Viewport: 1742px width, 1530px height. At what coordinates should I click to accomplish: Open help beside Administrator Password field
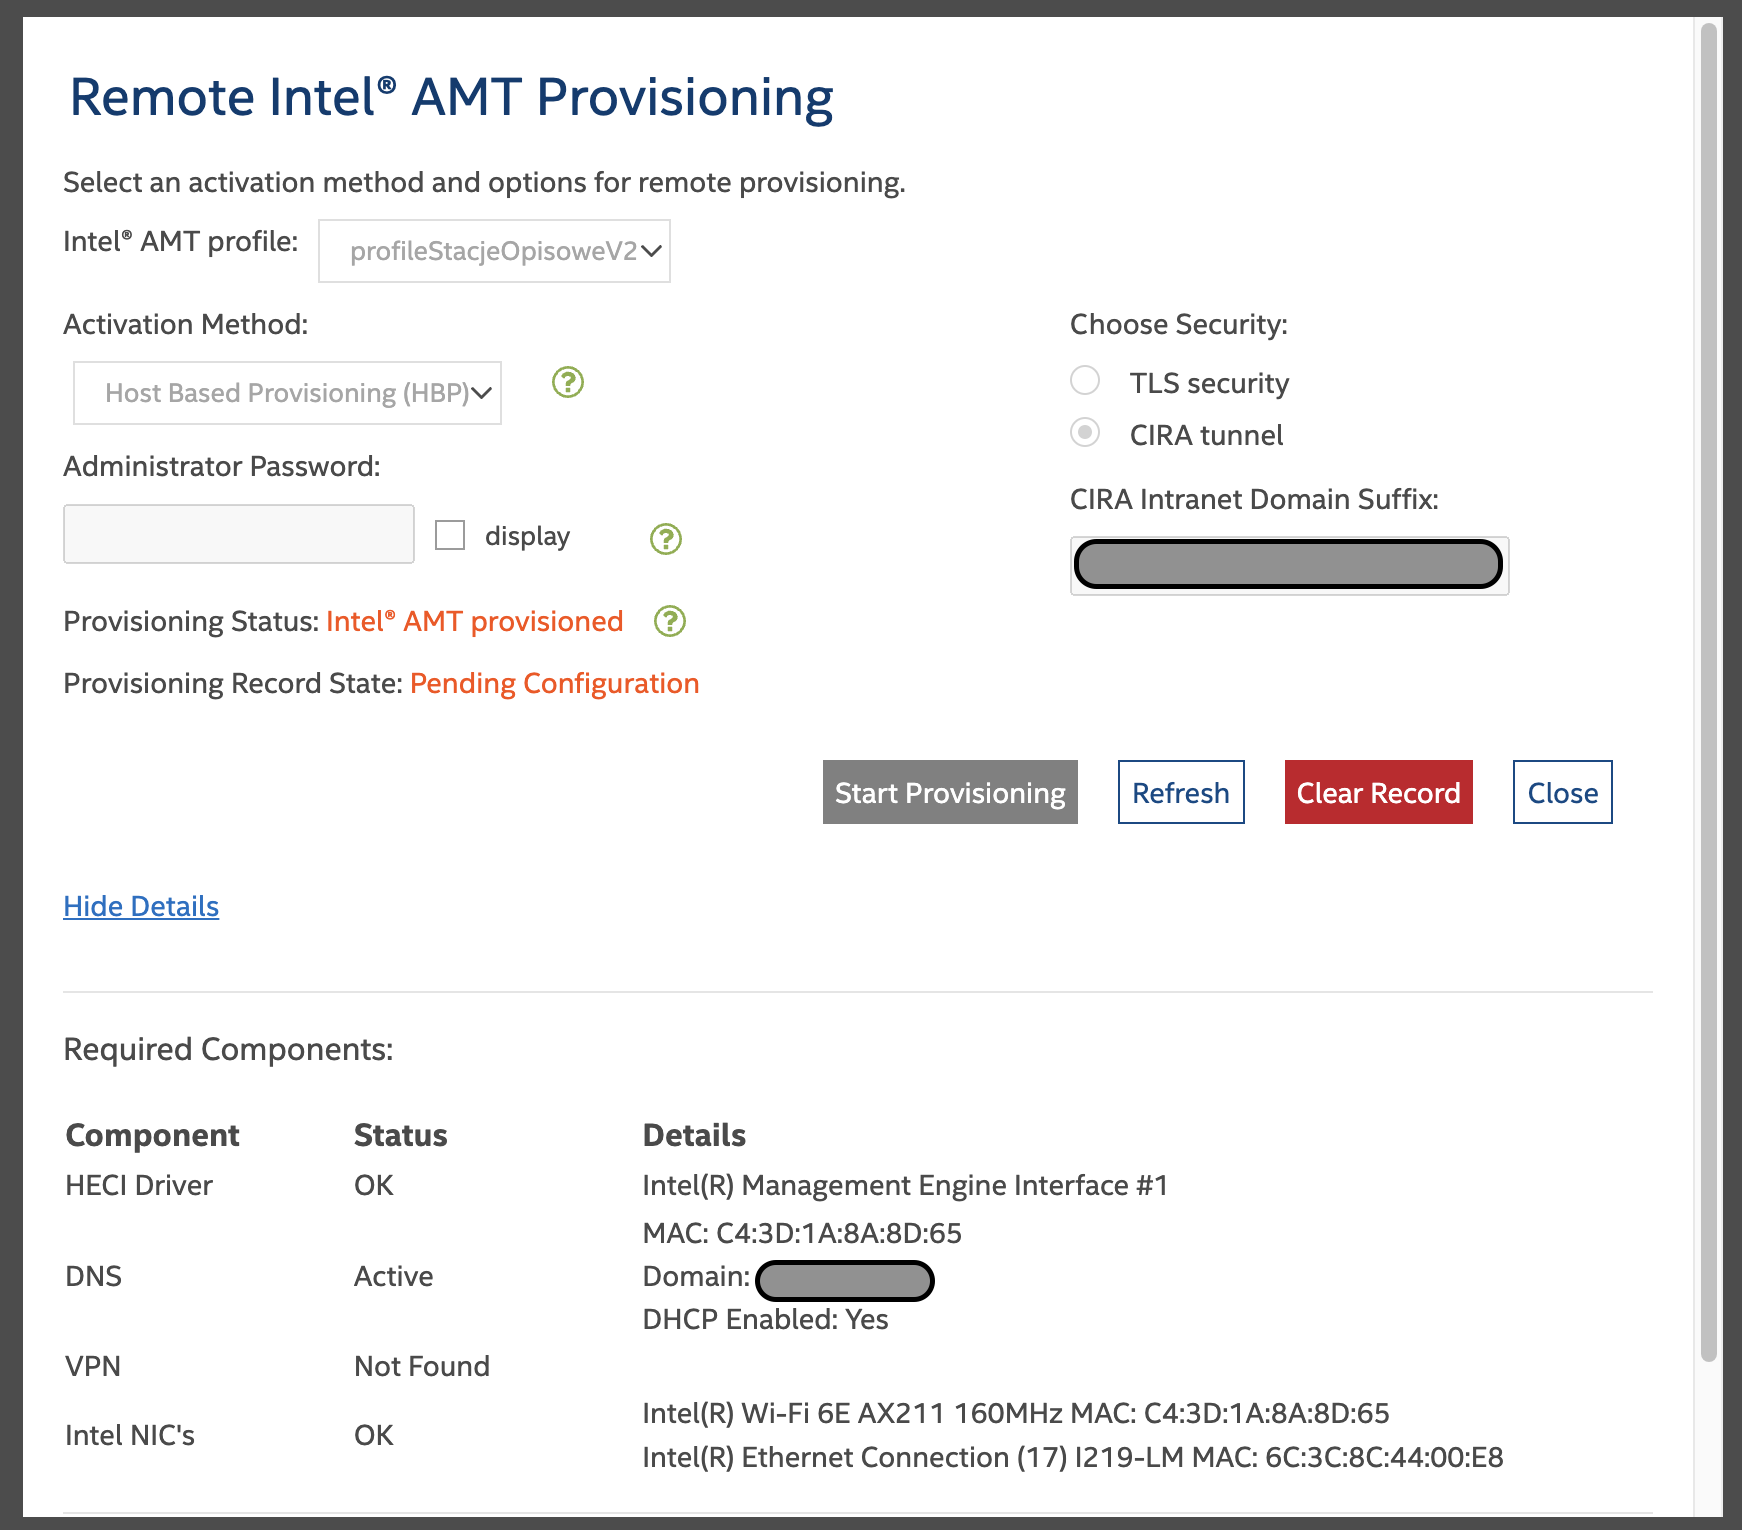(665, 539)
